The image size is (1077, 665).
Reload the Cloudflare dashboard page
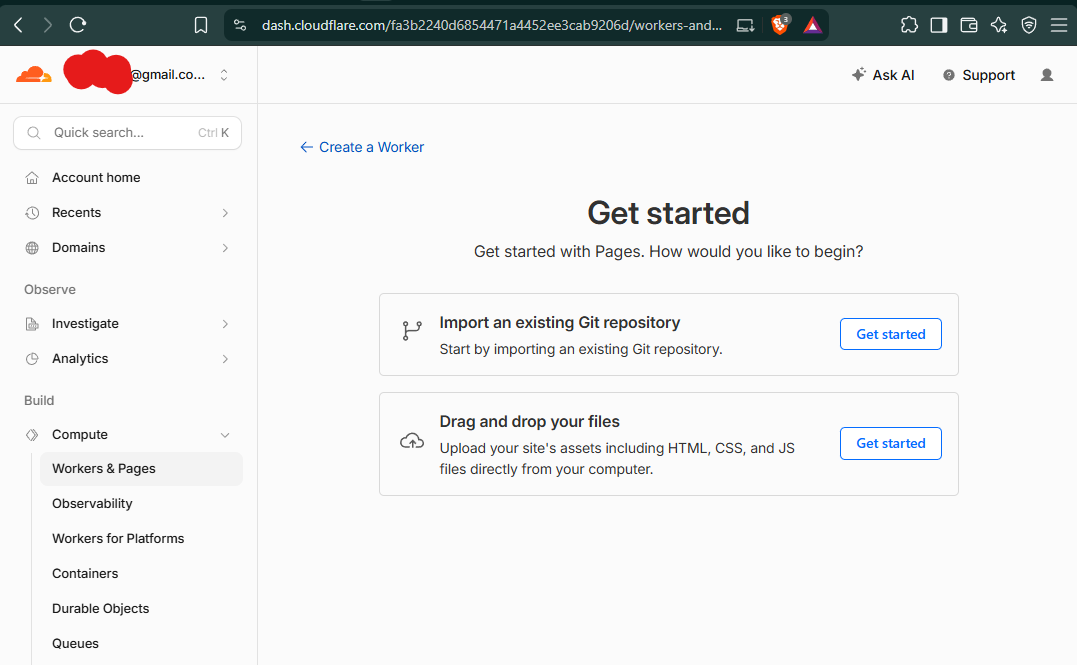(78, 25)
